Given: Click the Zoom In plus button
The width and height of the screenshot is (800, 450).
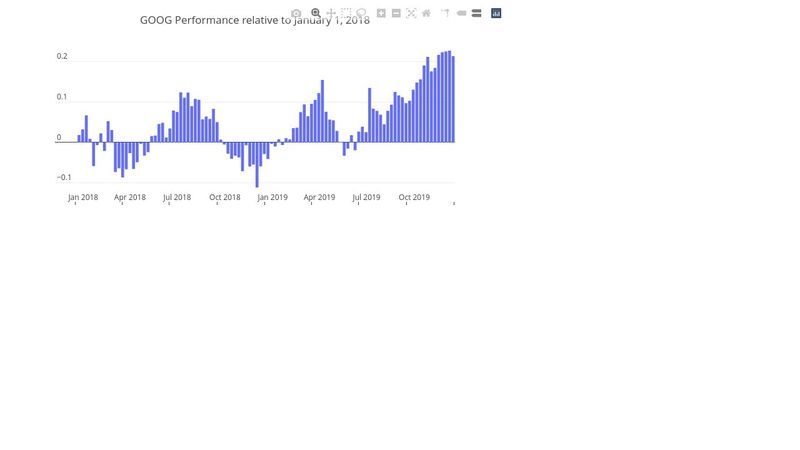Looking at the screenshot, I should click(x=381, y=13).
